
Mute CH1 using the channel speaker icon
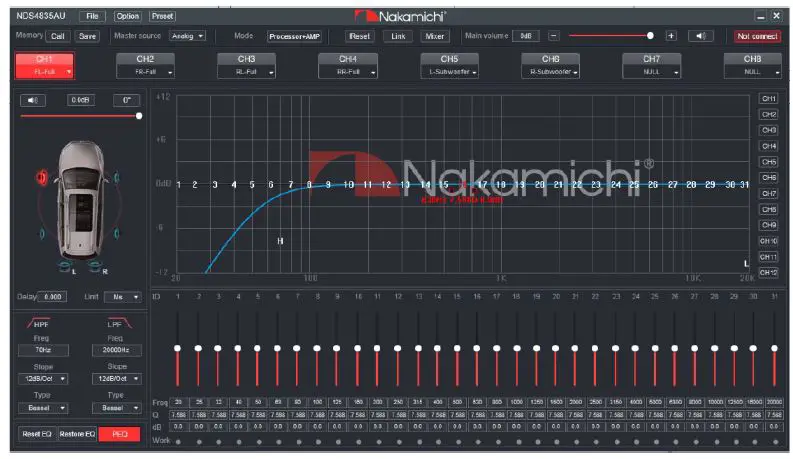coord(33,100)
